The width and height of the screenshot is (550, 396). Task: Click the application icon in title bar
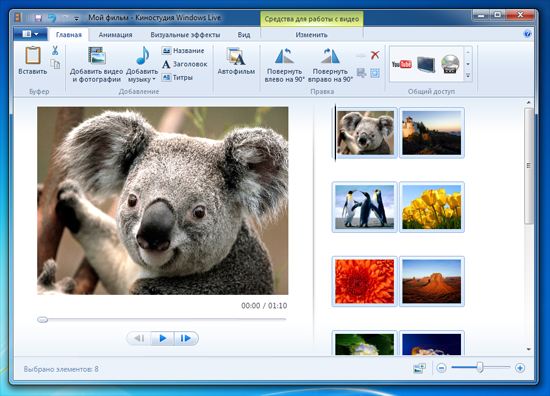[x=19, y=18]
